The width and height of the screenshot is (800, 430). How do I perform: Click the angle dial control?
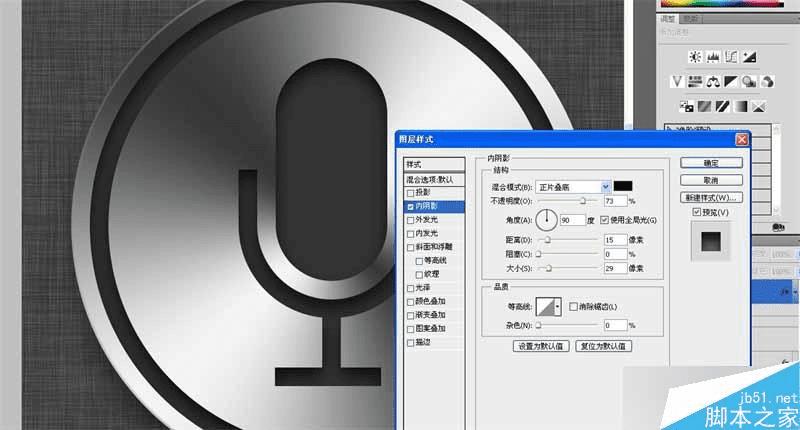coord(546,220)
